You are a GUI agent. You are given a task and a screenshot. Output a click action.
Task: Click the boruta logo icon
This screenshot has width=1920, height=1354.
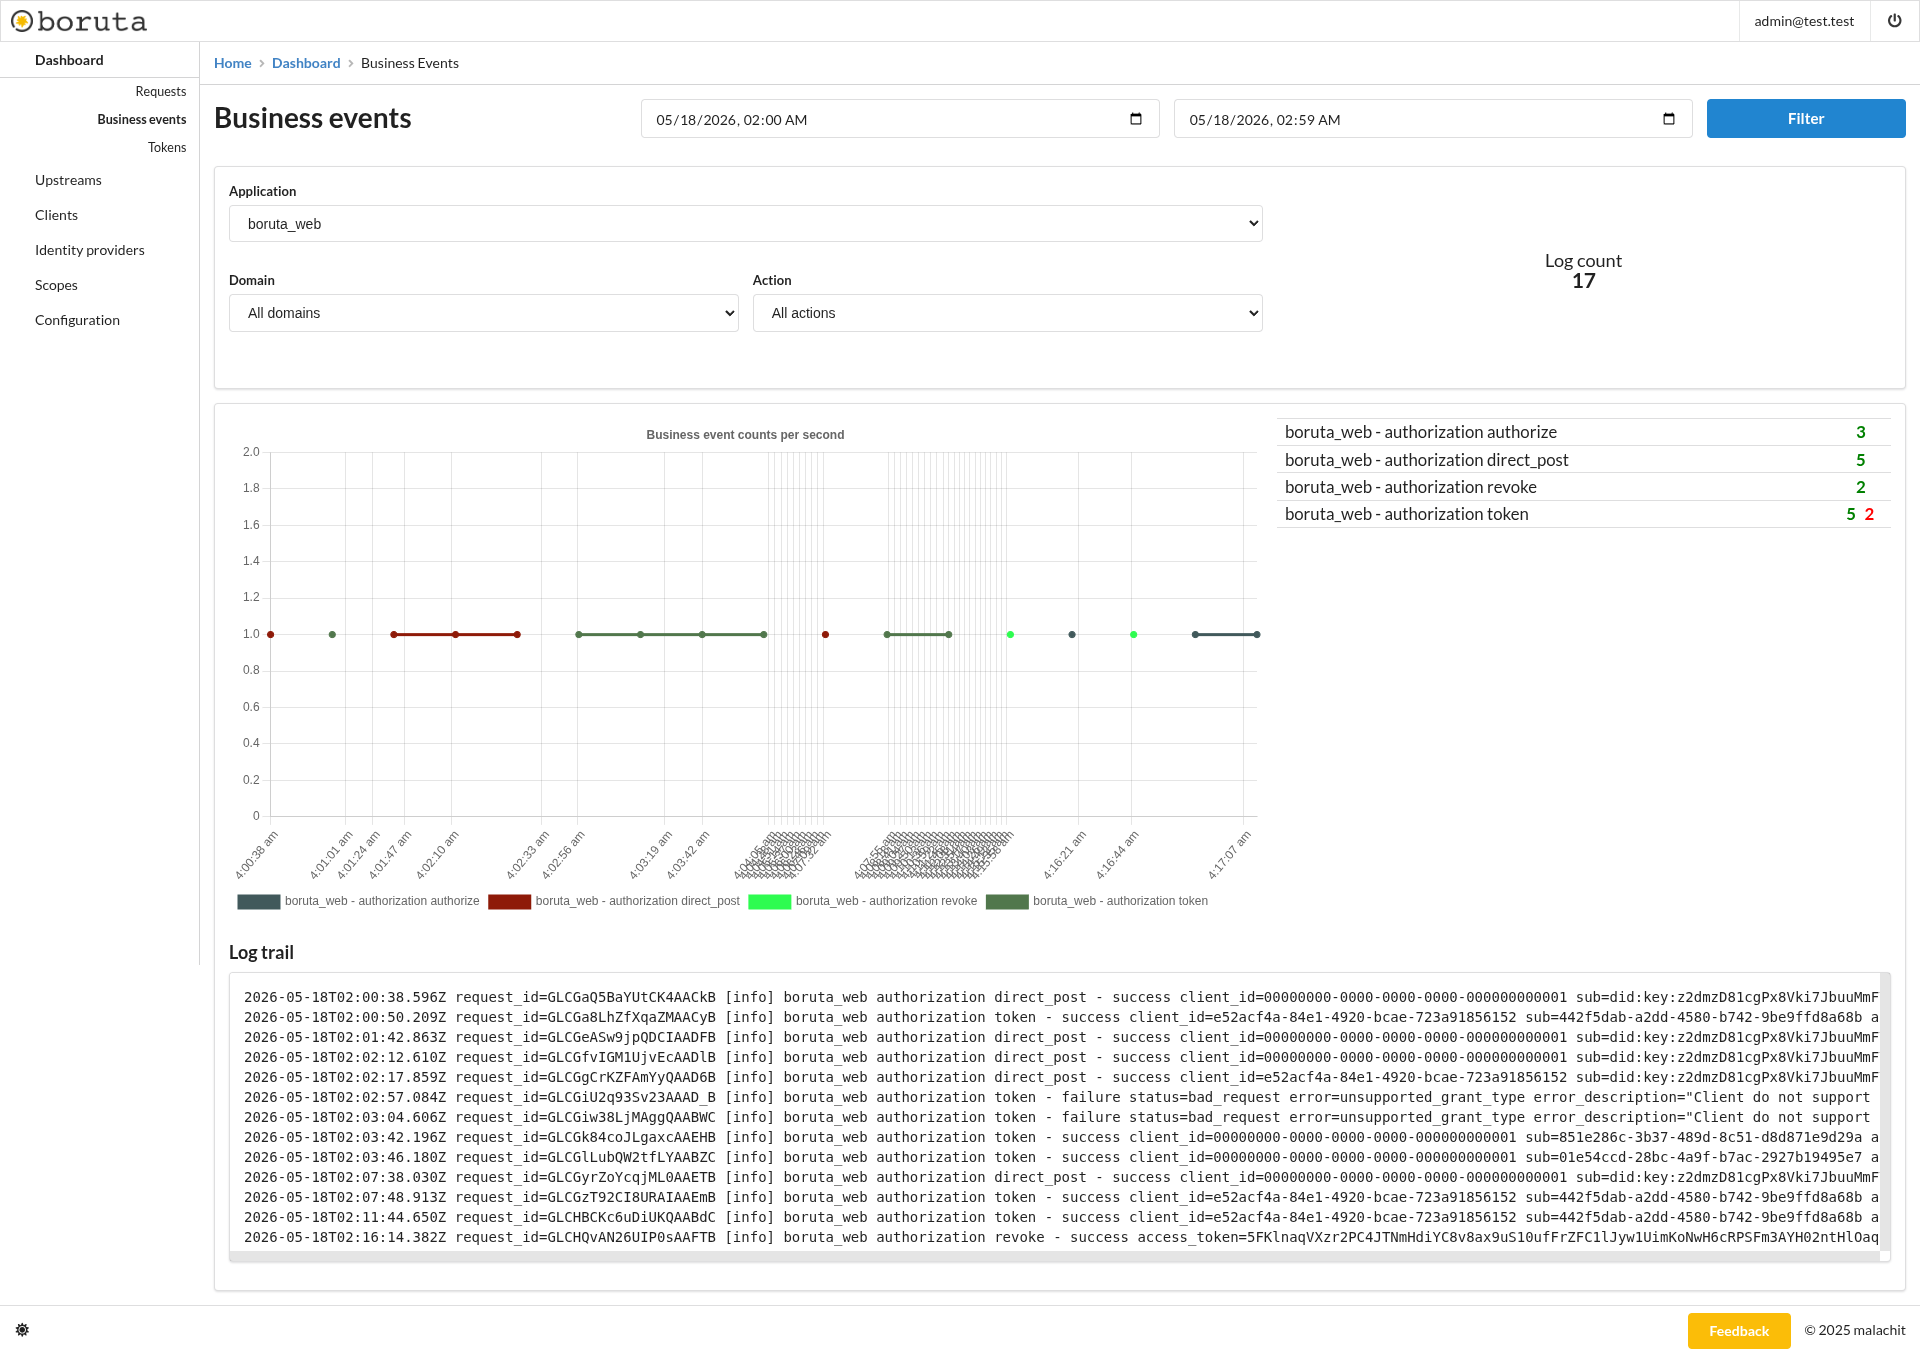22,21
